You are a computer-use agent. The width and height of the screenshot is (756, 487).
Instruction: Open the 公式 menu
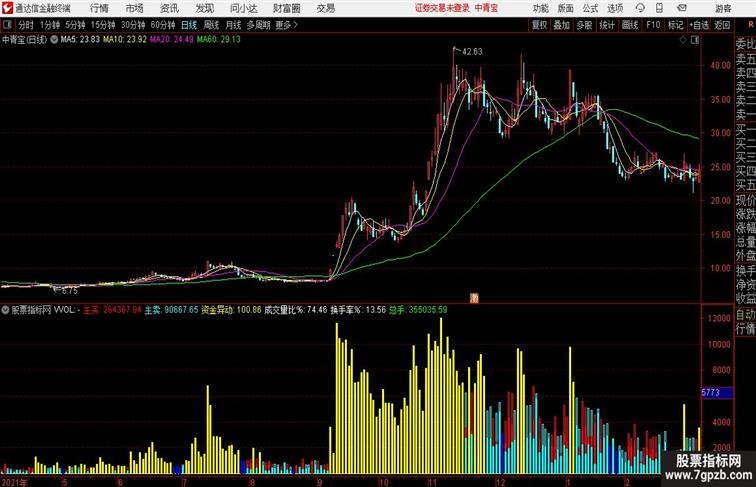click(590, 8)
